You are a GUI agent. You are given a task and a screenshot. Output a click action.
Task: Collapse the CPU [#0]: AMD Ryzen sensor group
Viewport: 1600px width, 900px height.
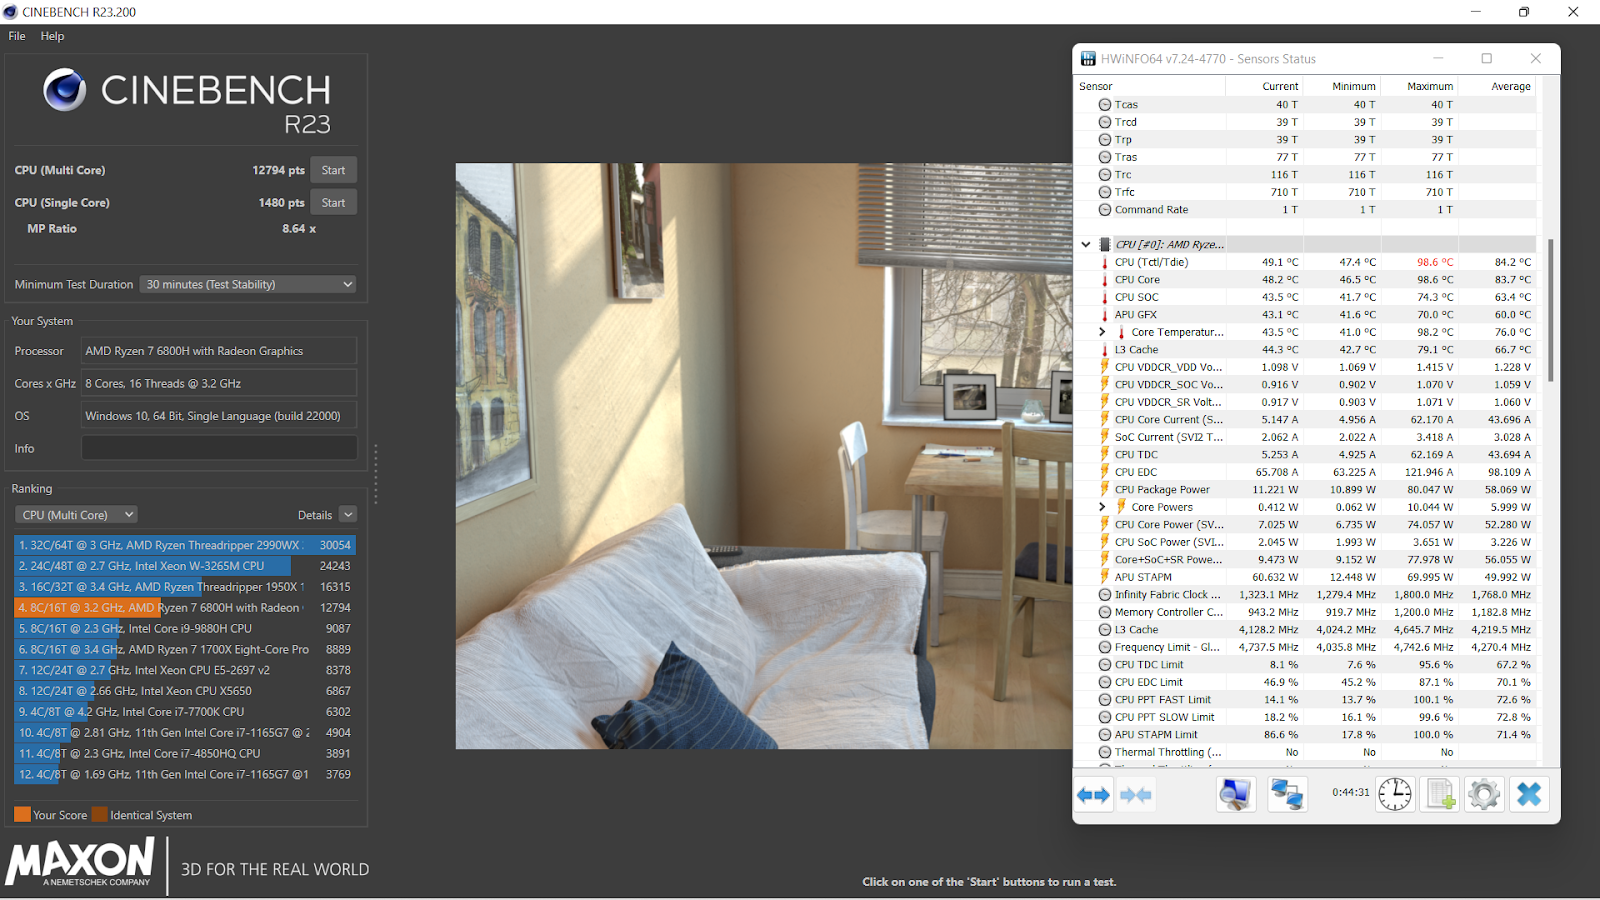coord(1086,244)
